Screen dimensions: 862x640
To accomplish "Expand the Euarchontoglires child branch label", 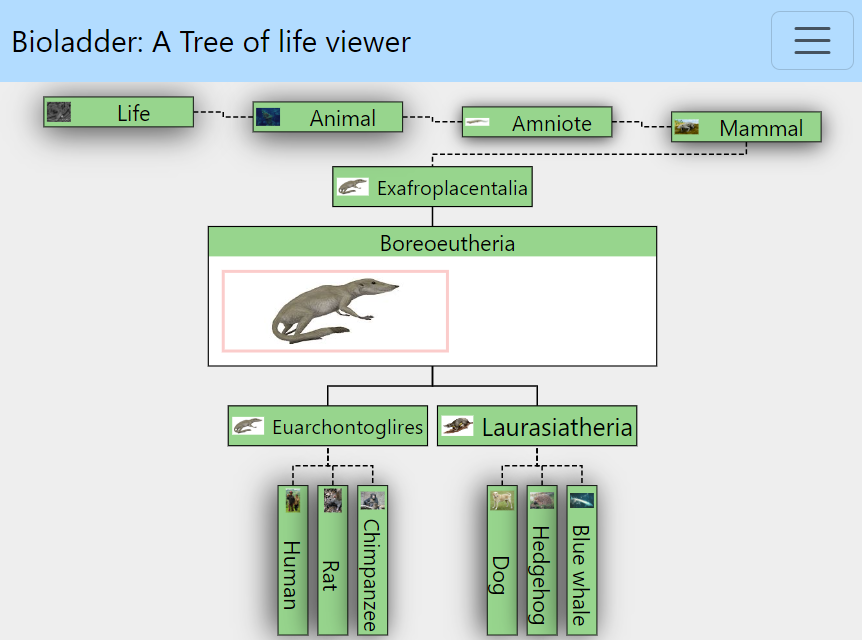I will coord(347,427).
